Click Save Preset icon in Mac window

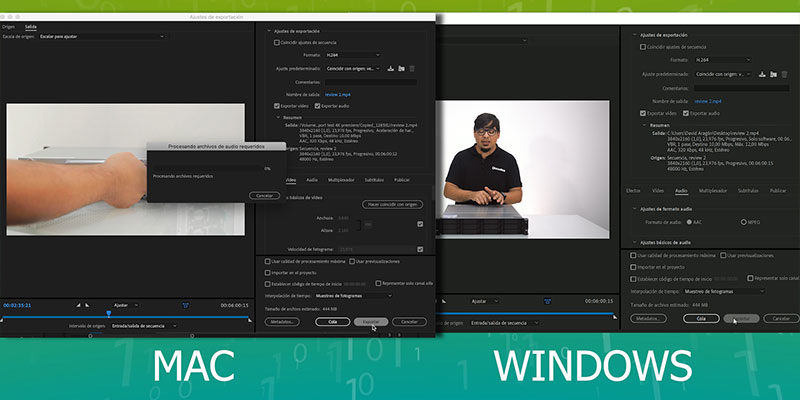(x=390, y=68)
